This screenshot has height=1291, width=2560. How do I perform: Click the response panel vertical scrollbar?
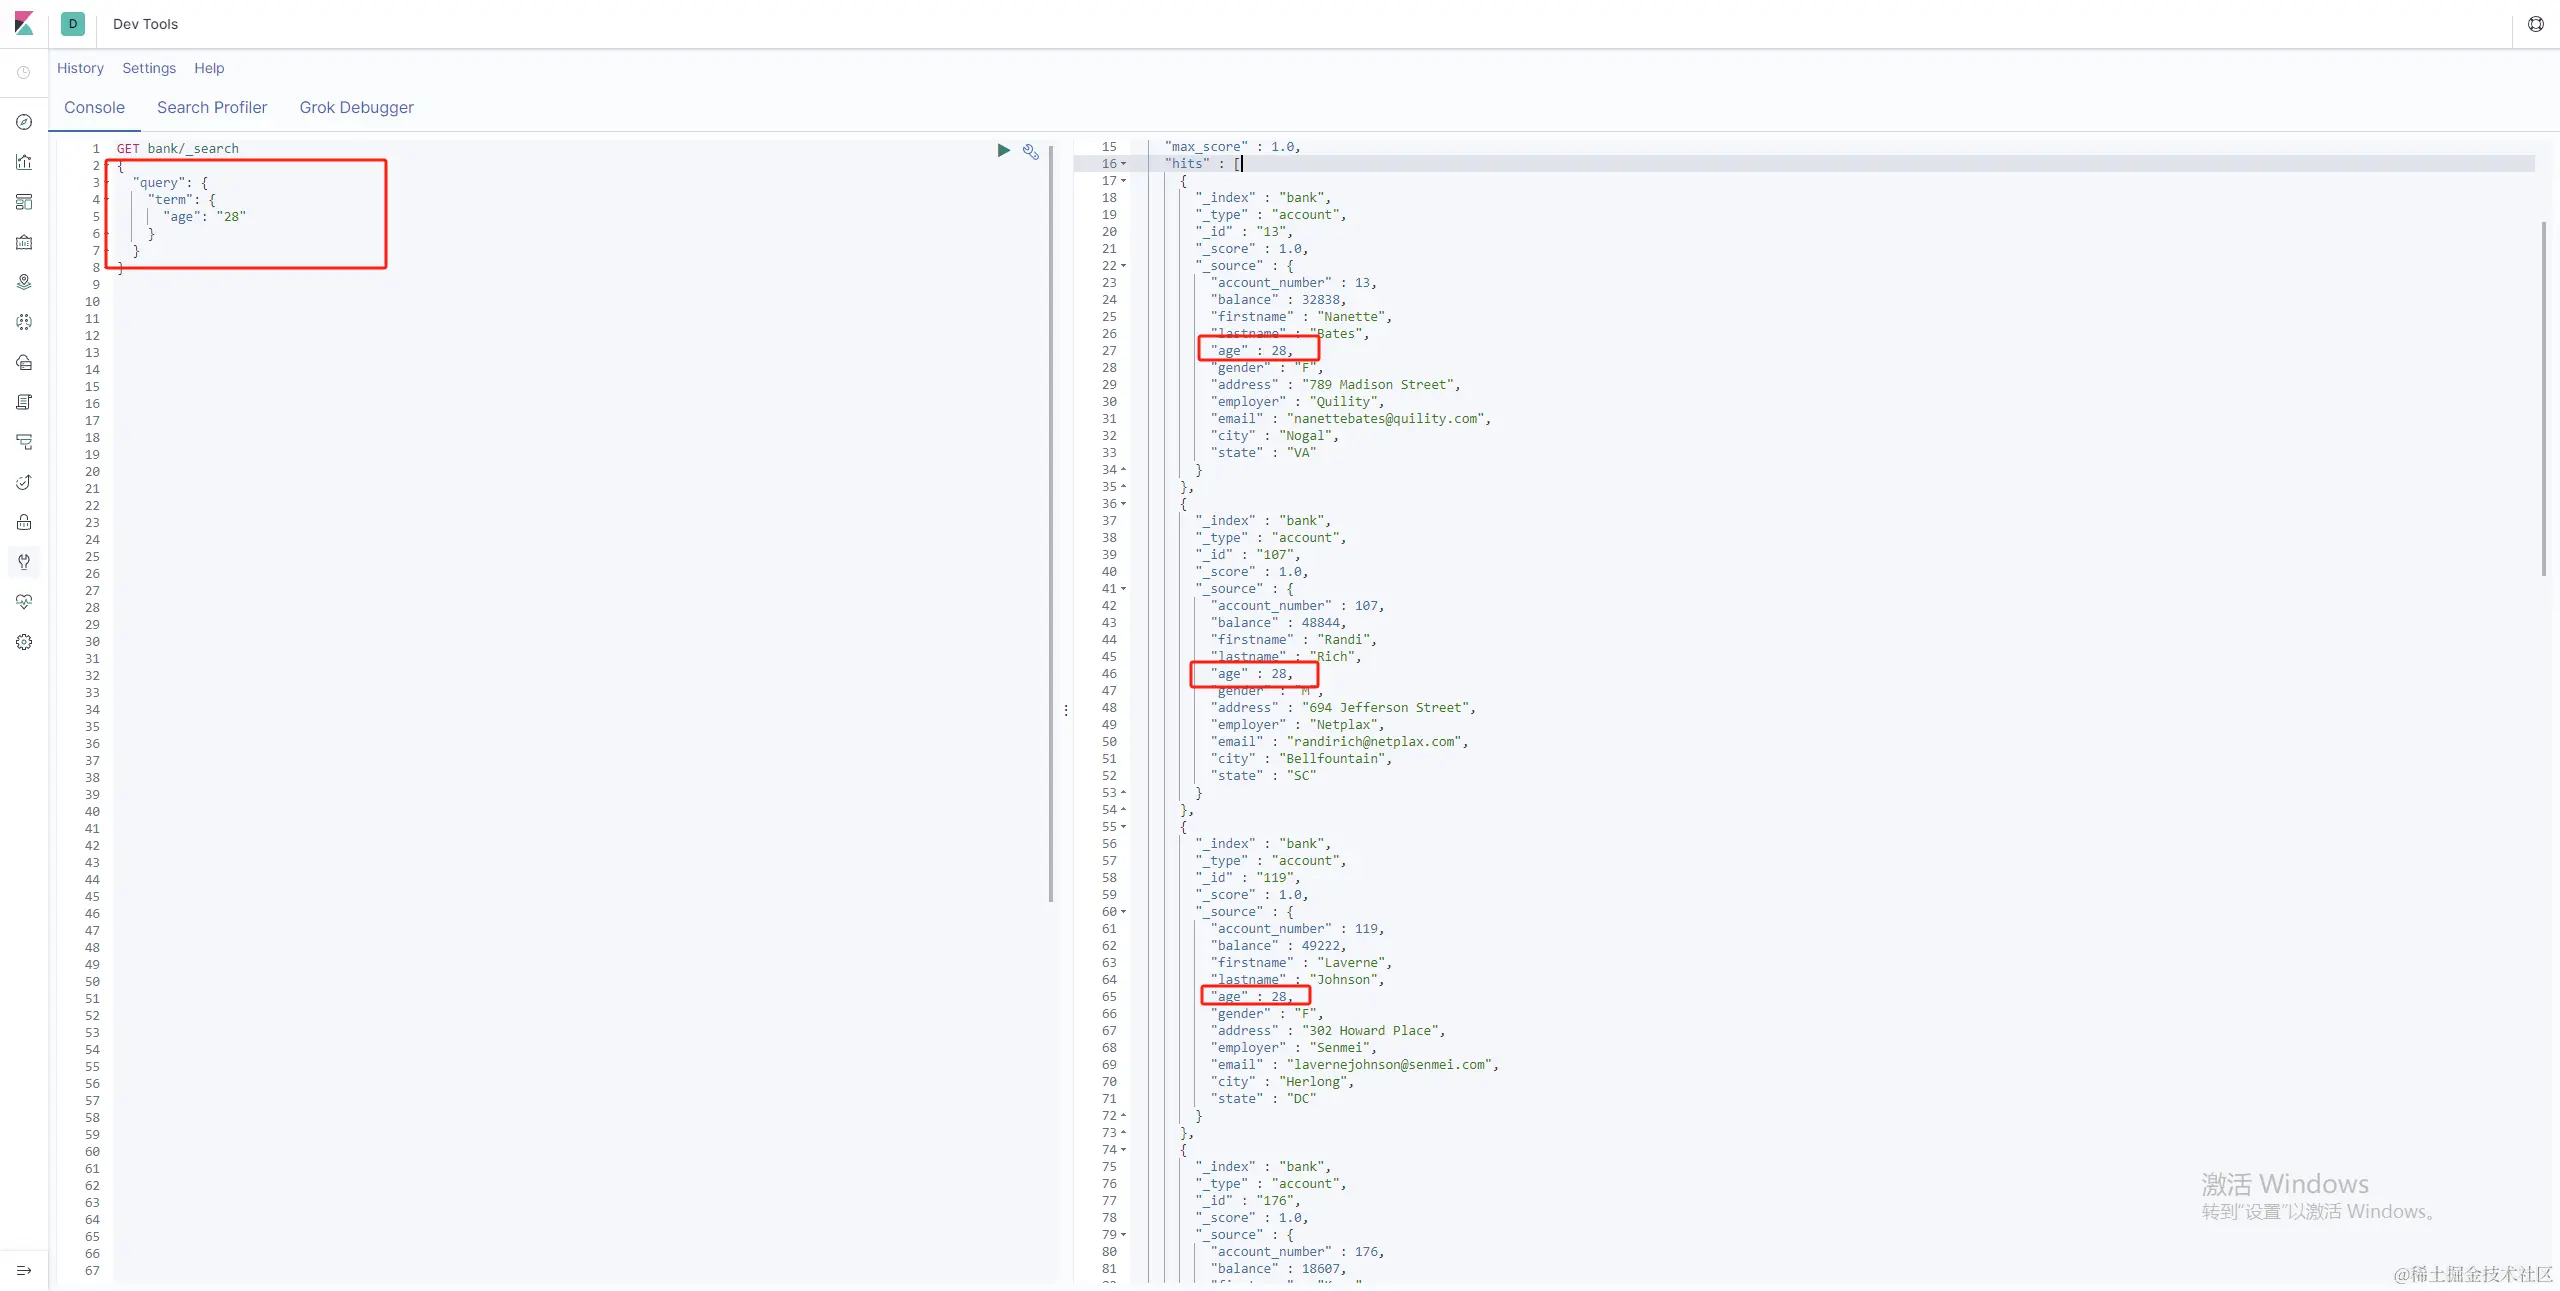(x=2544, y=400)
